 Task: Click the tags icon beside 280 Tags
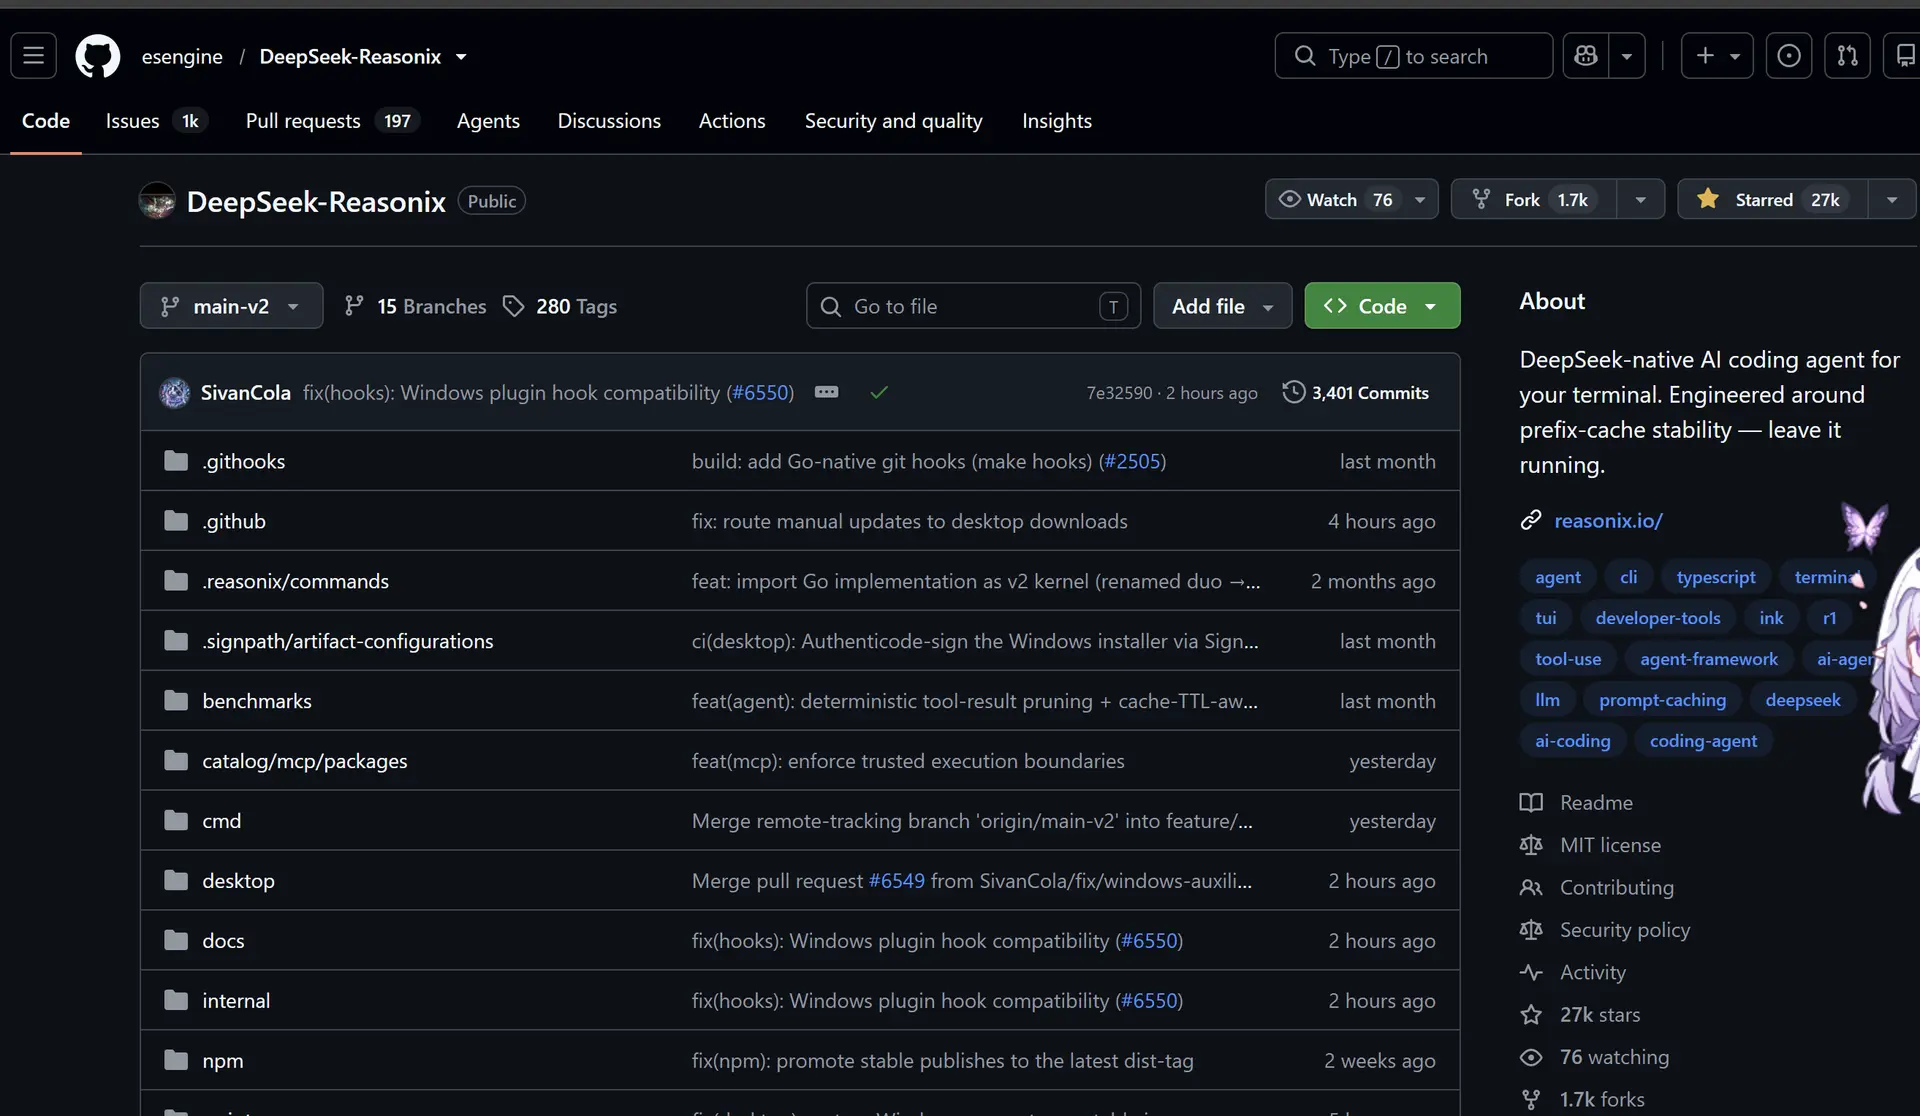click(513, 306)
